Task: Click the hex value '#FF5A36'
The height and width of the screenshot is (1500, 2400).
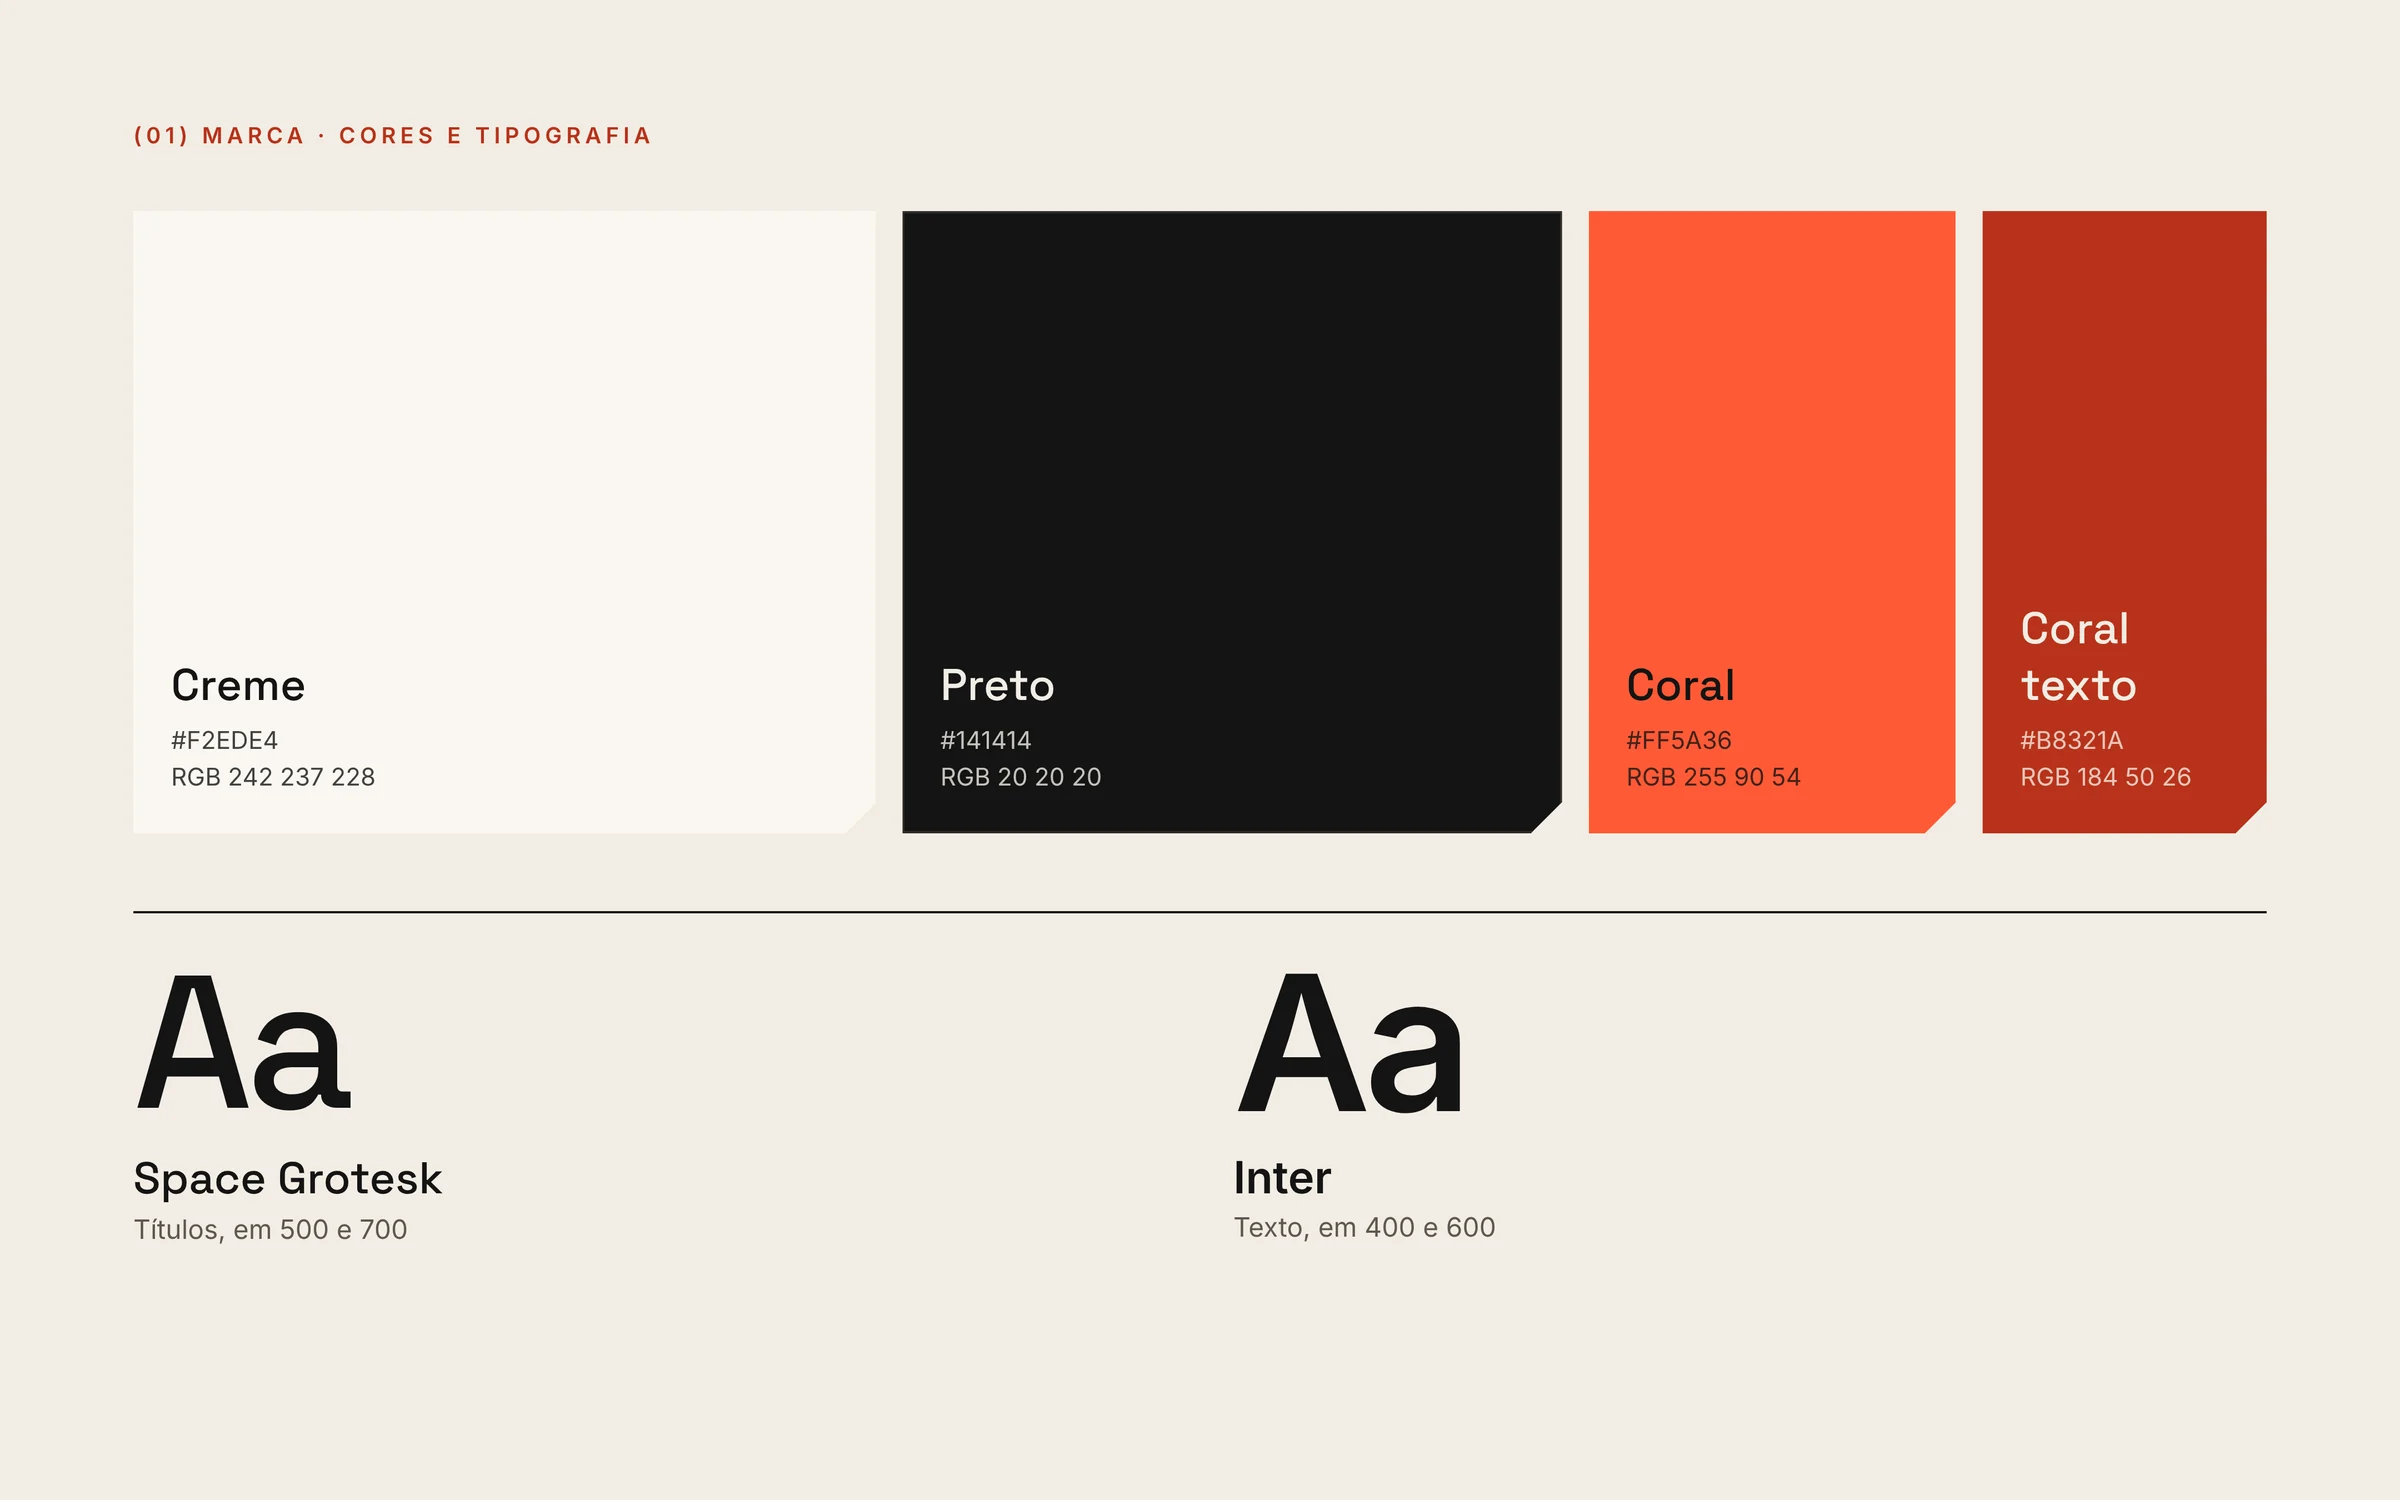Action: [x=1678, y=740]
